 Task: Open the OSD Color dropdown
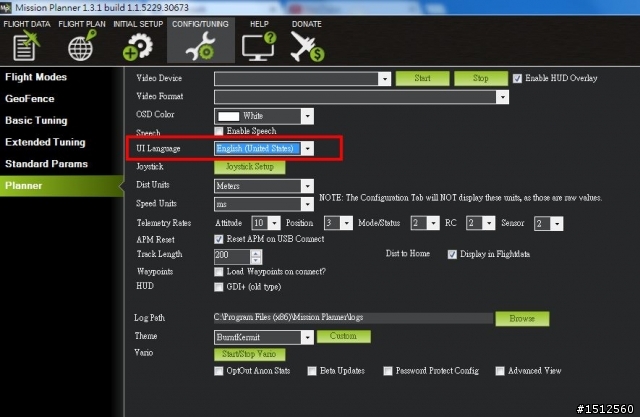pos(307,116)
